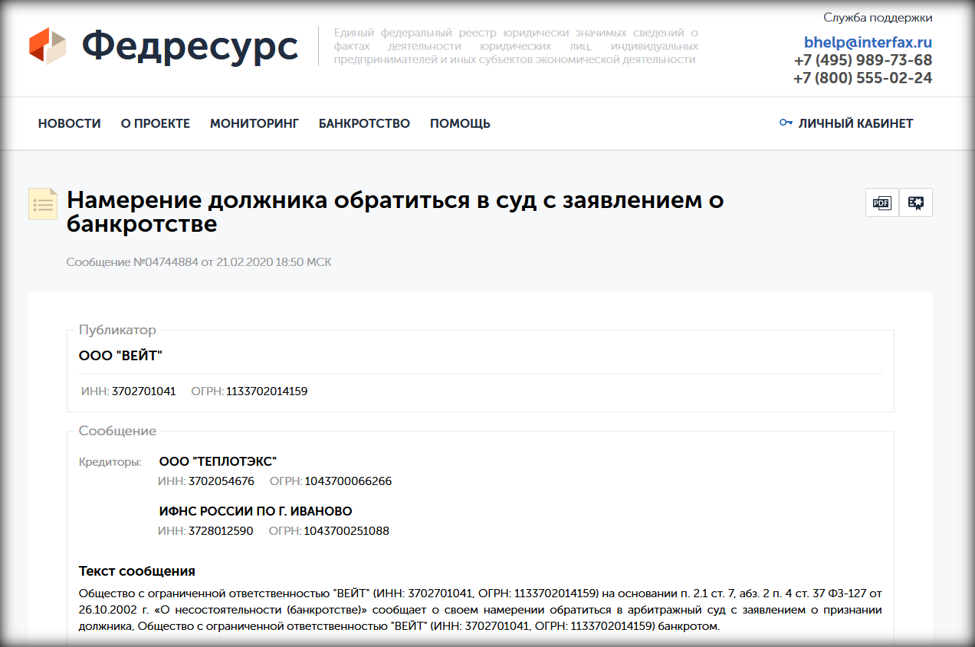
Task: Select Мониторинг in the navigation bar
Action: pos(254,123)
